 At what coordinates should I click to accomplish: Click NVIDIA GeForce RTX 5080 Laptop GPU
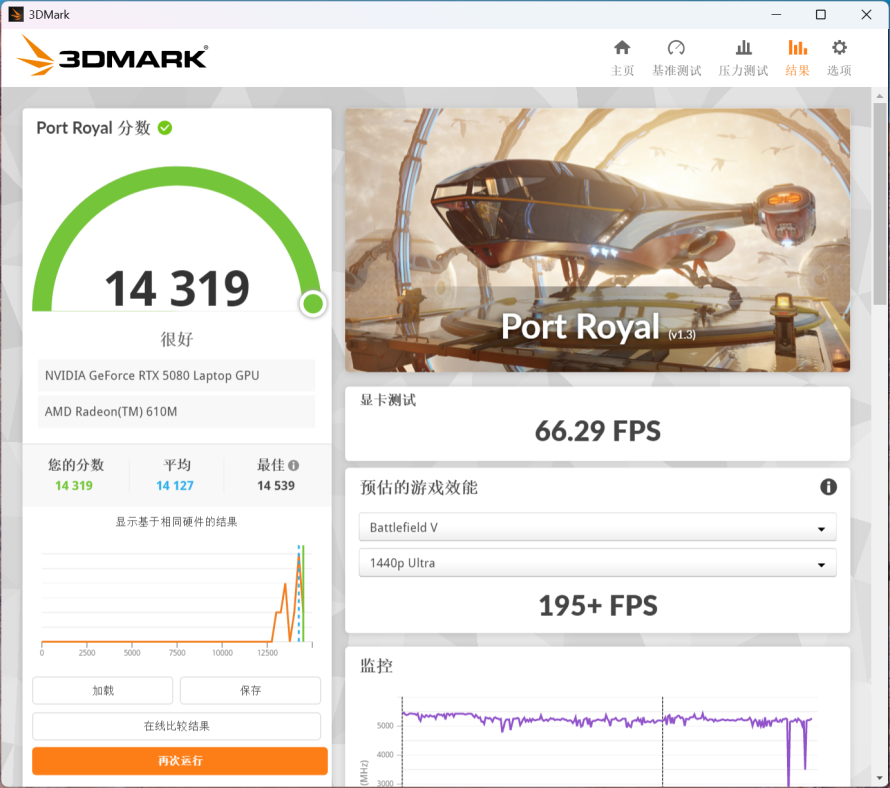click(152, 375)
